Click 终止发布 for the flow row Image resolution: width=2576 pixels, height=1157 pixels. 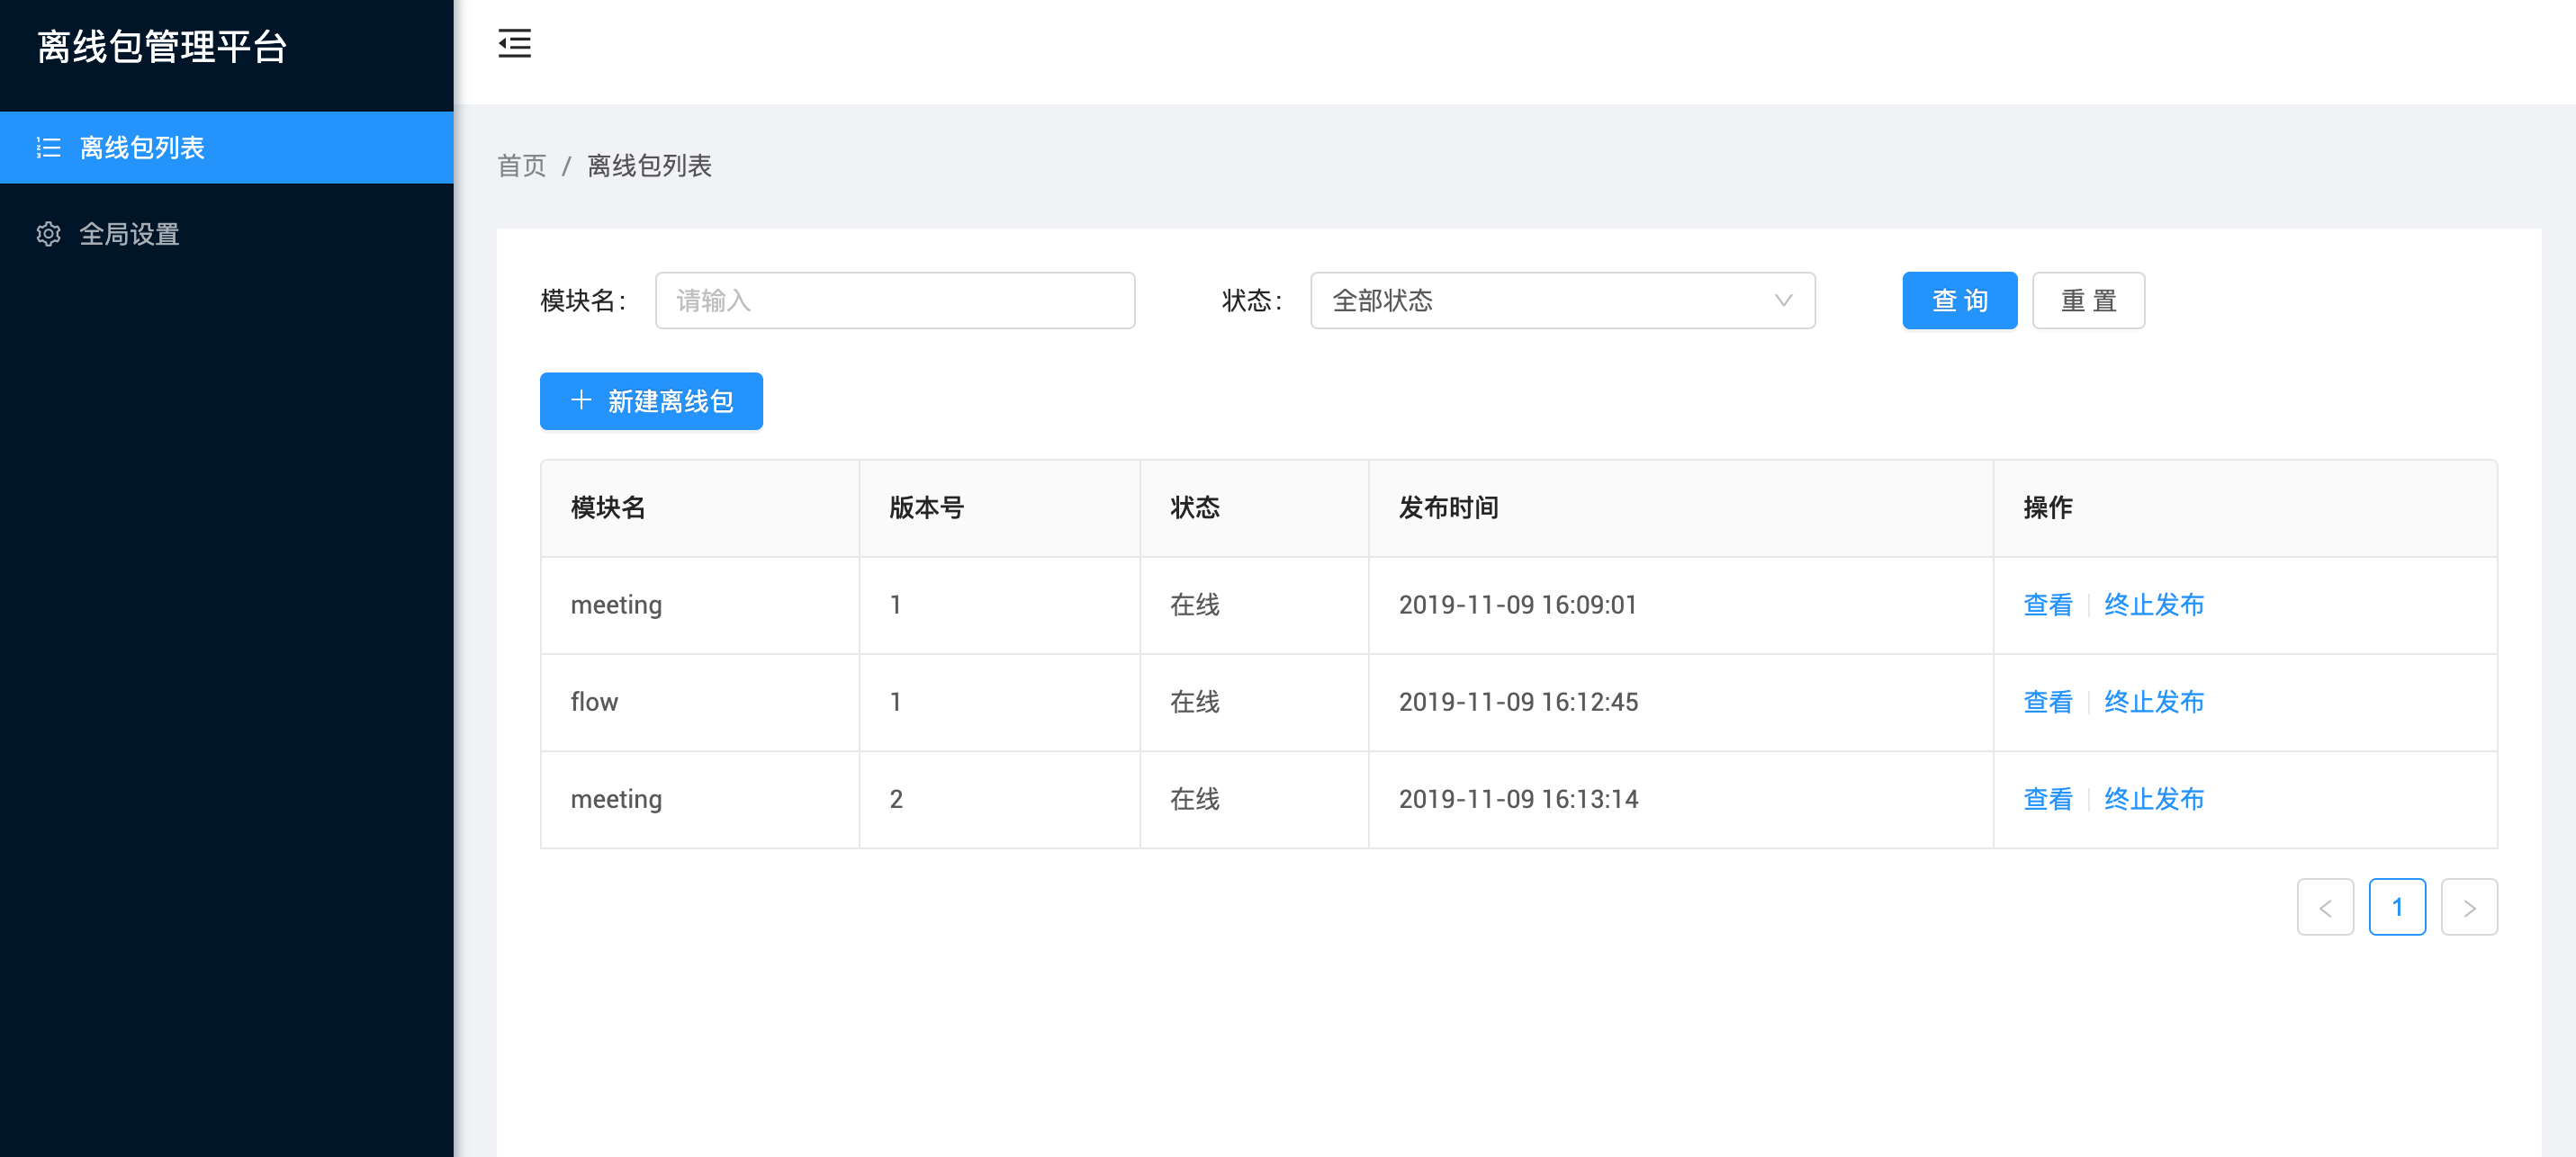point(2153,702)
